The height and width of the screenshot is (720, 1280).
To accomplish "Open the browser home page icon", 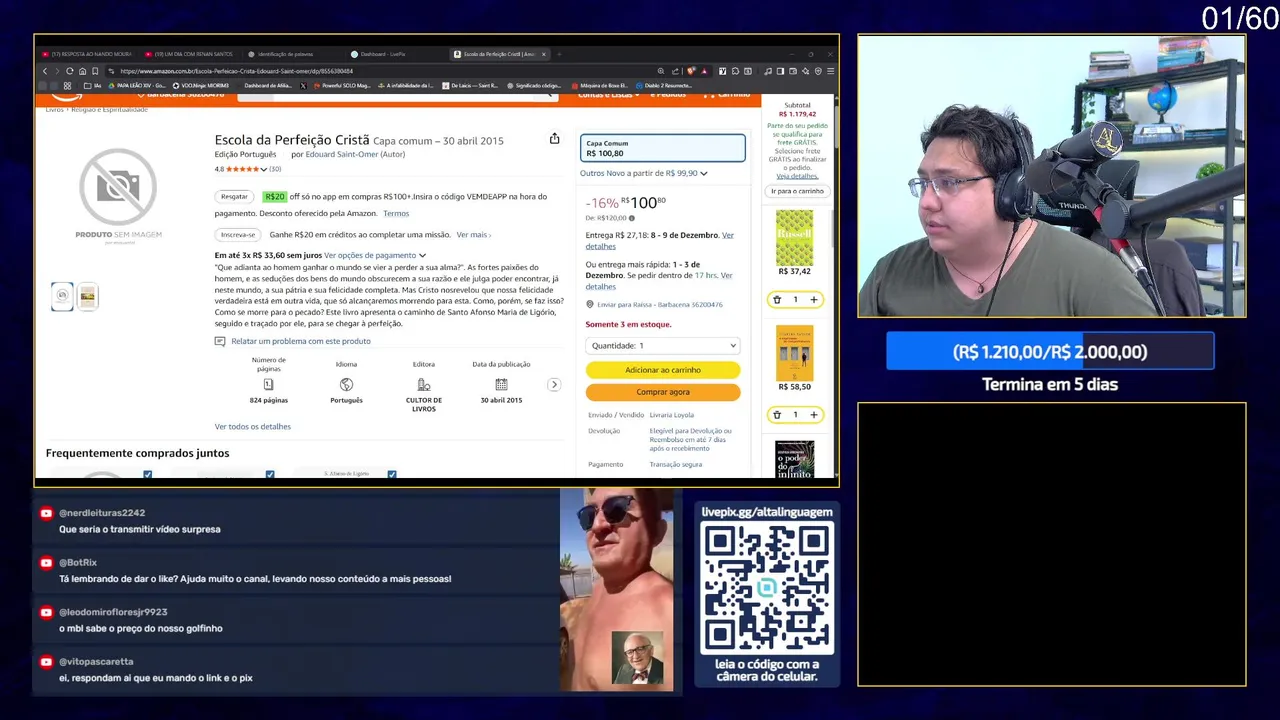I will [82, 71].
